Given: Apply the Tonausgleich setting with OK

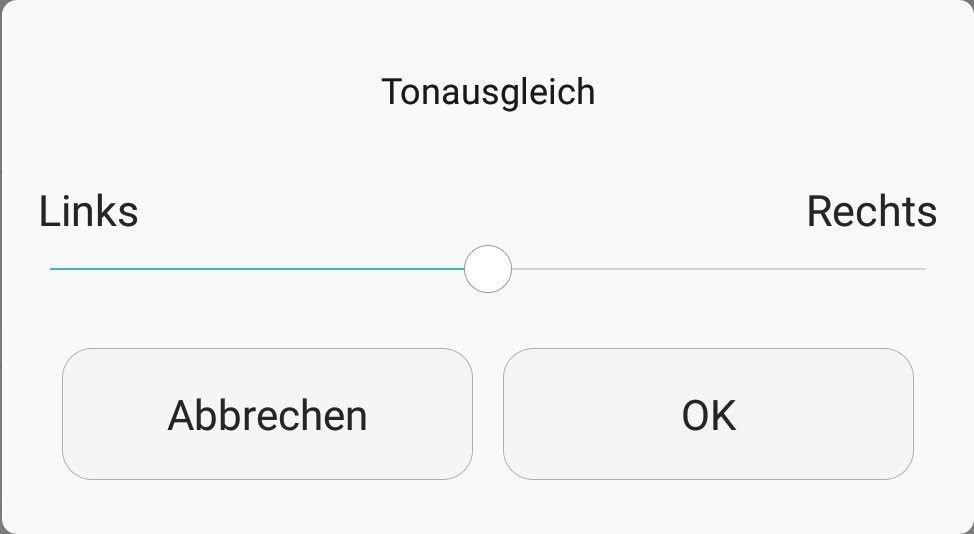Looking at the screenshot, I should 708,414.
